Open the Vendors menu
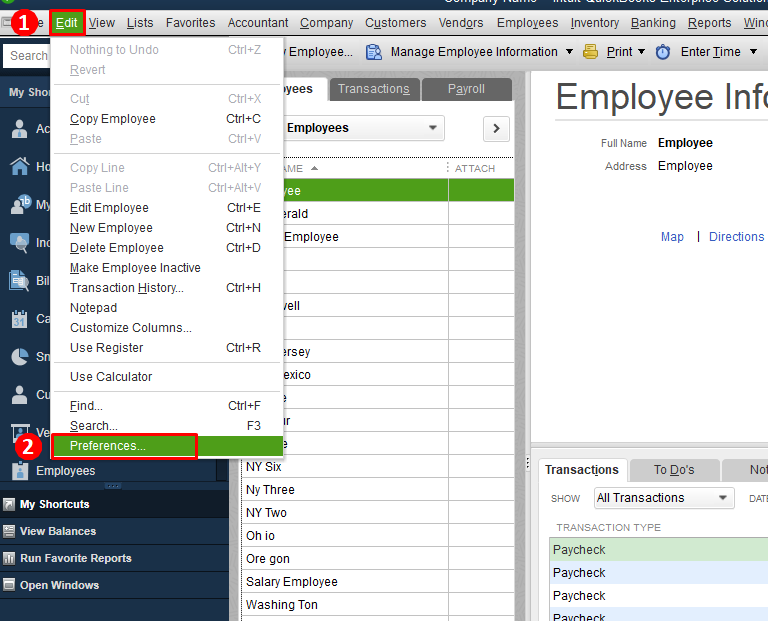 point(461,23)
